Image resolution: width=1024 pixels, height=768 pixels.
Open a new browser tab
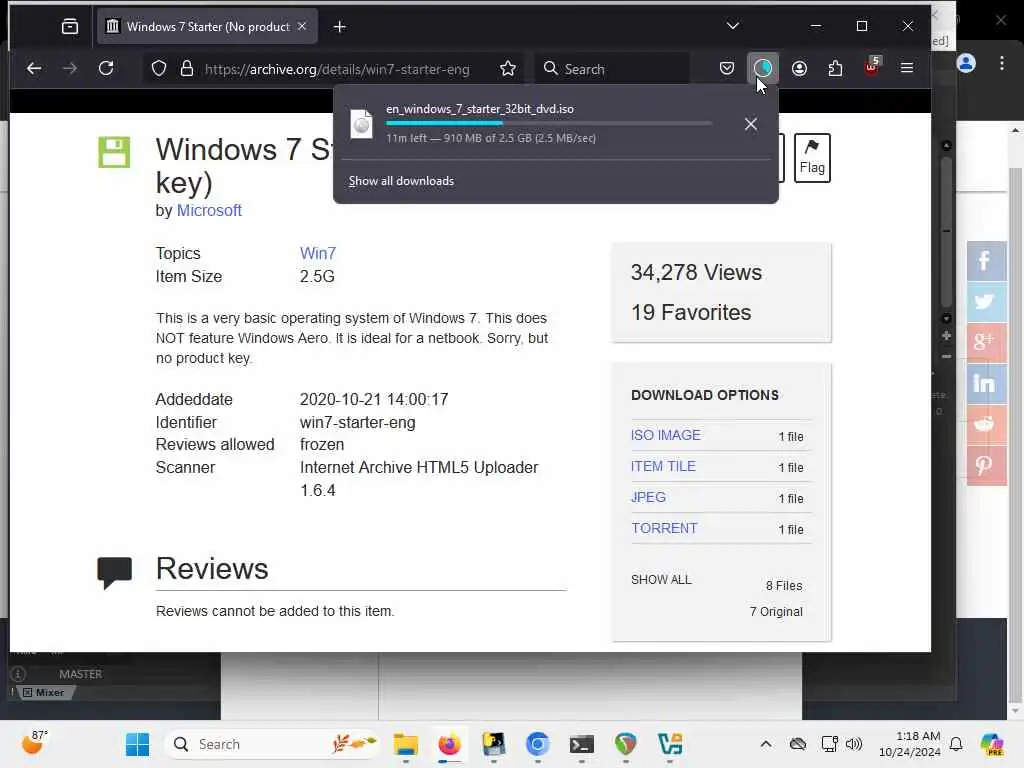tap(340, 27)
